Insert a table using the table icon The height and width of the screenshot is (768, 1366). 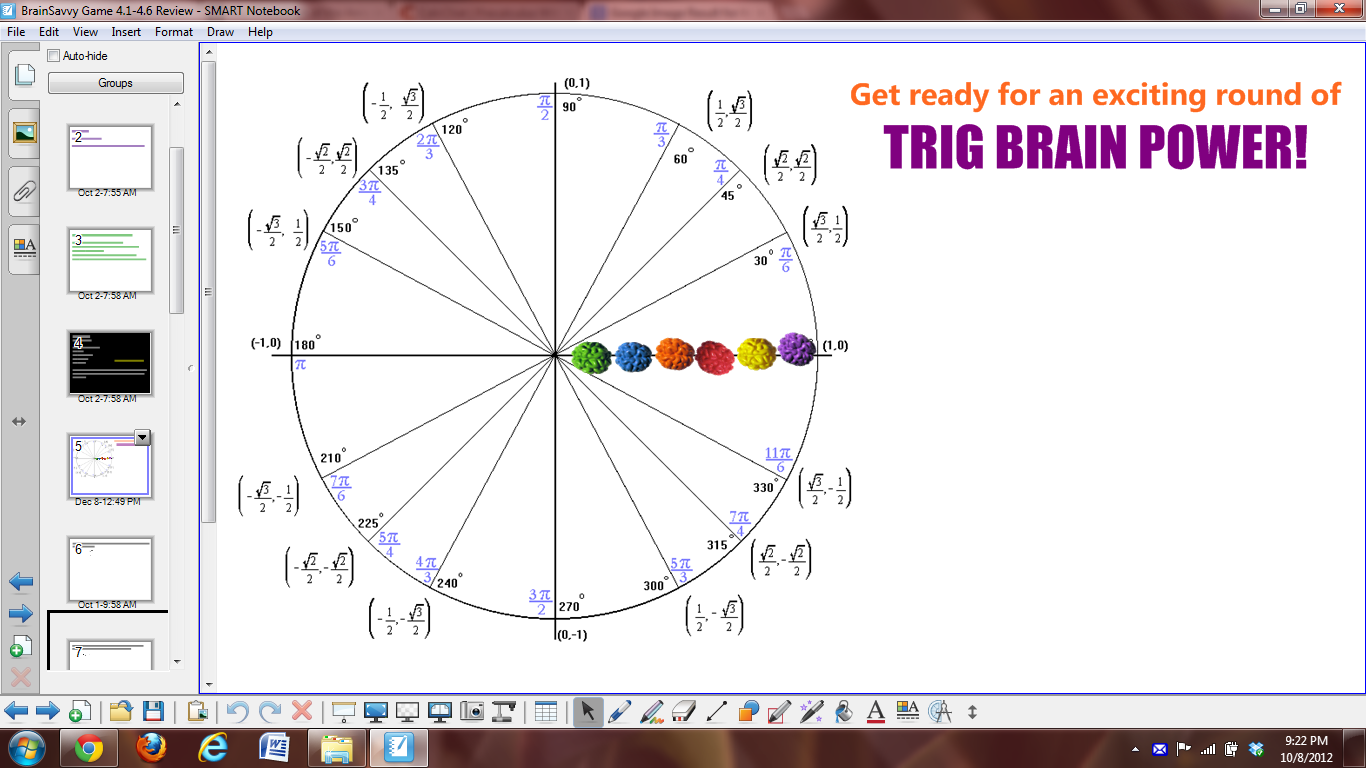pos(544,710)
